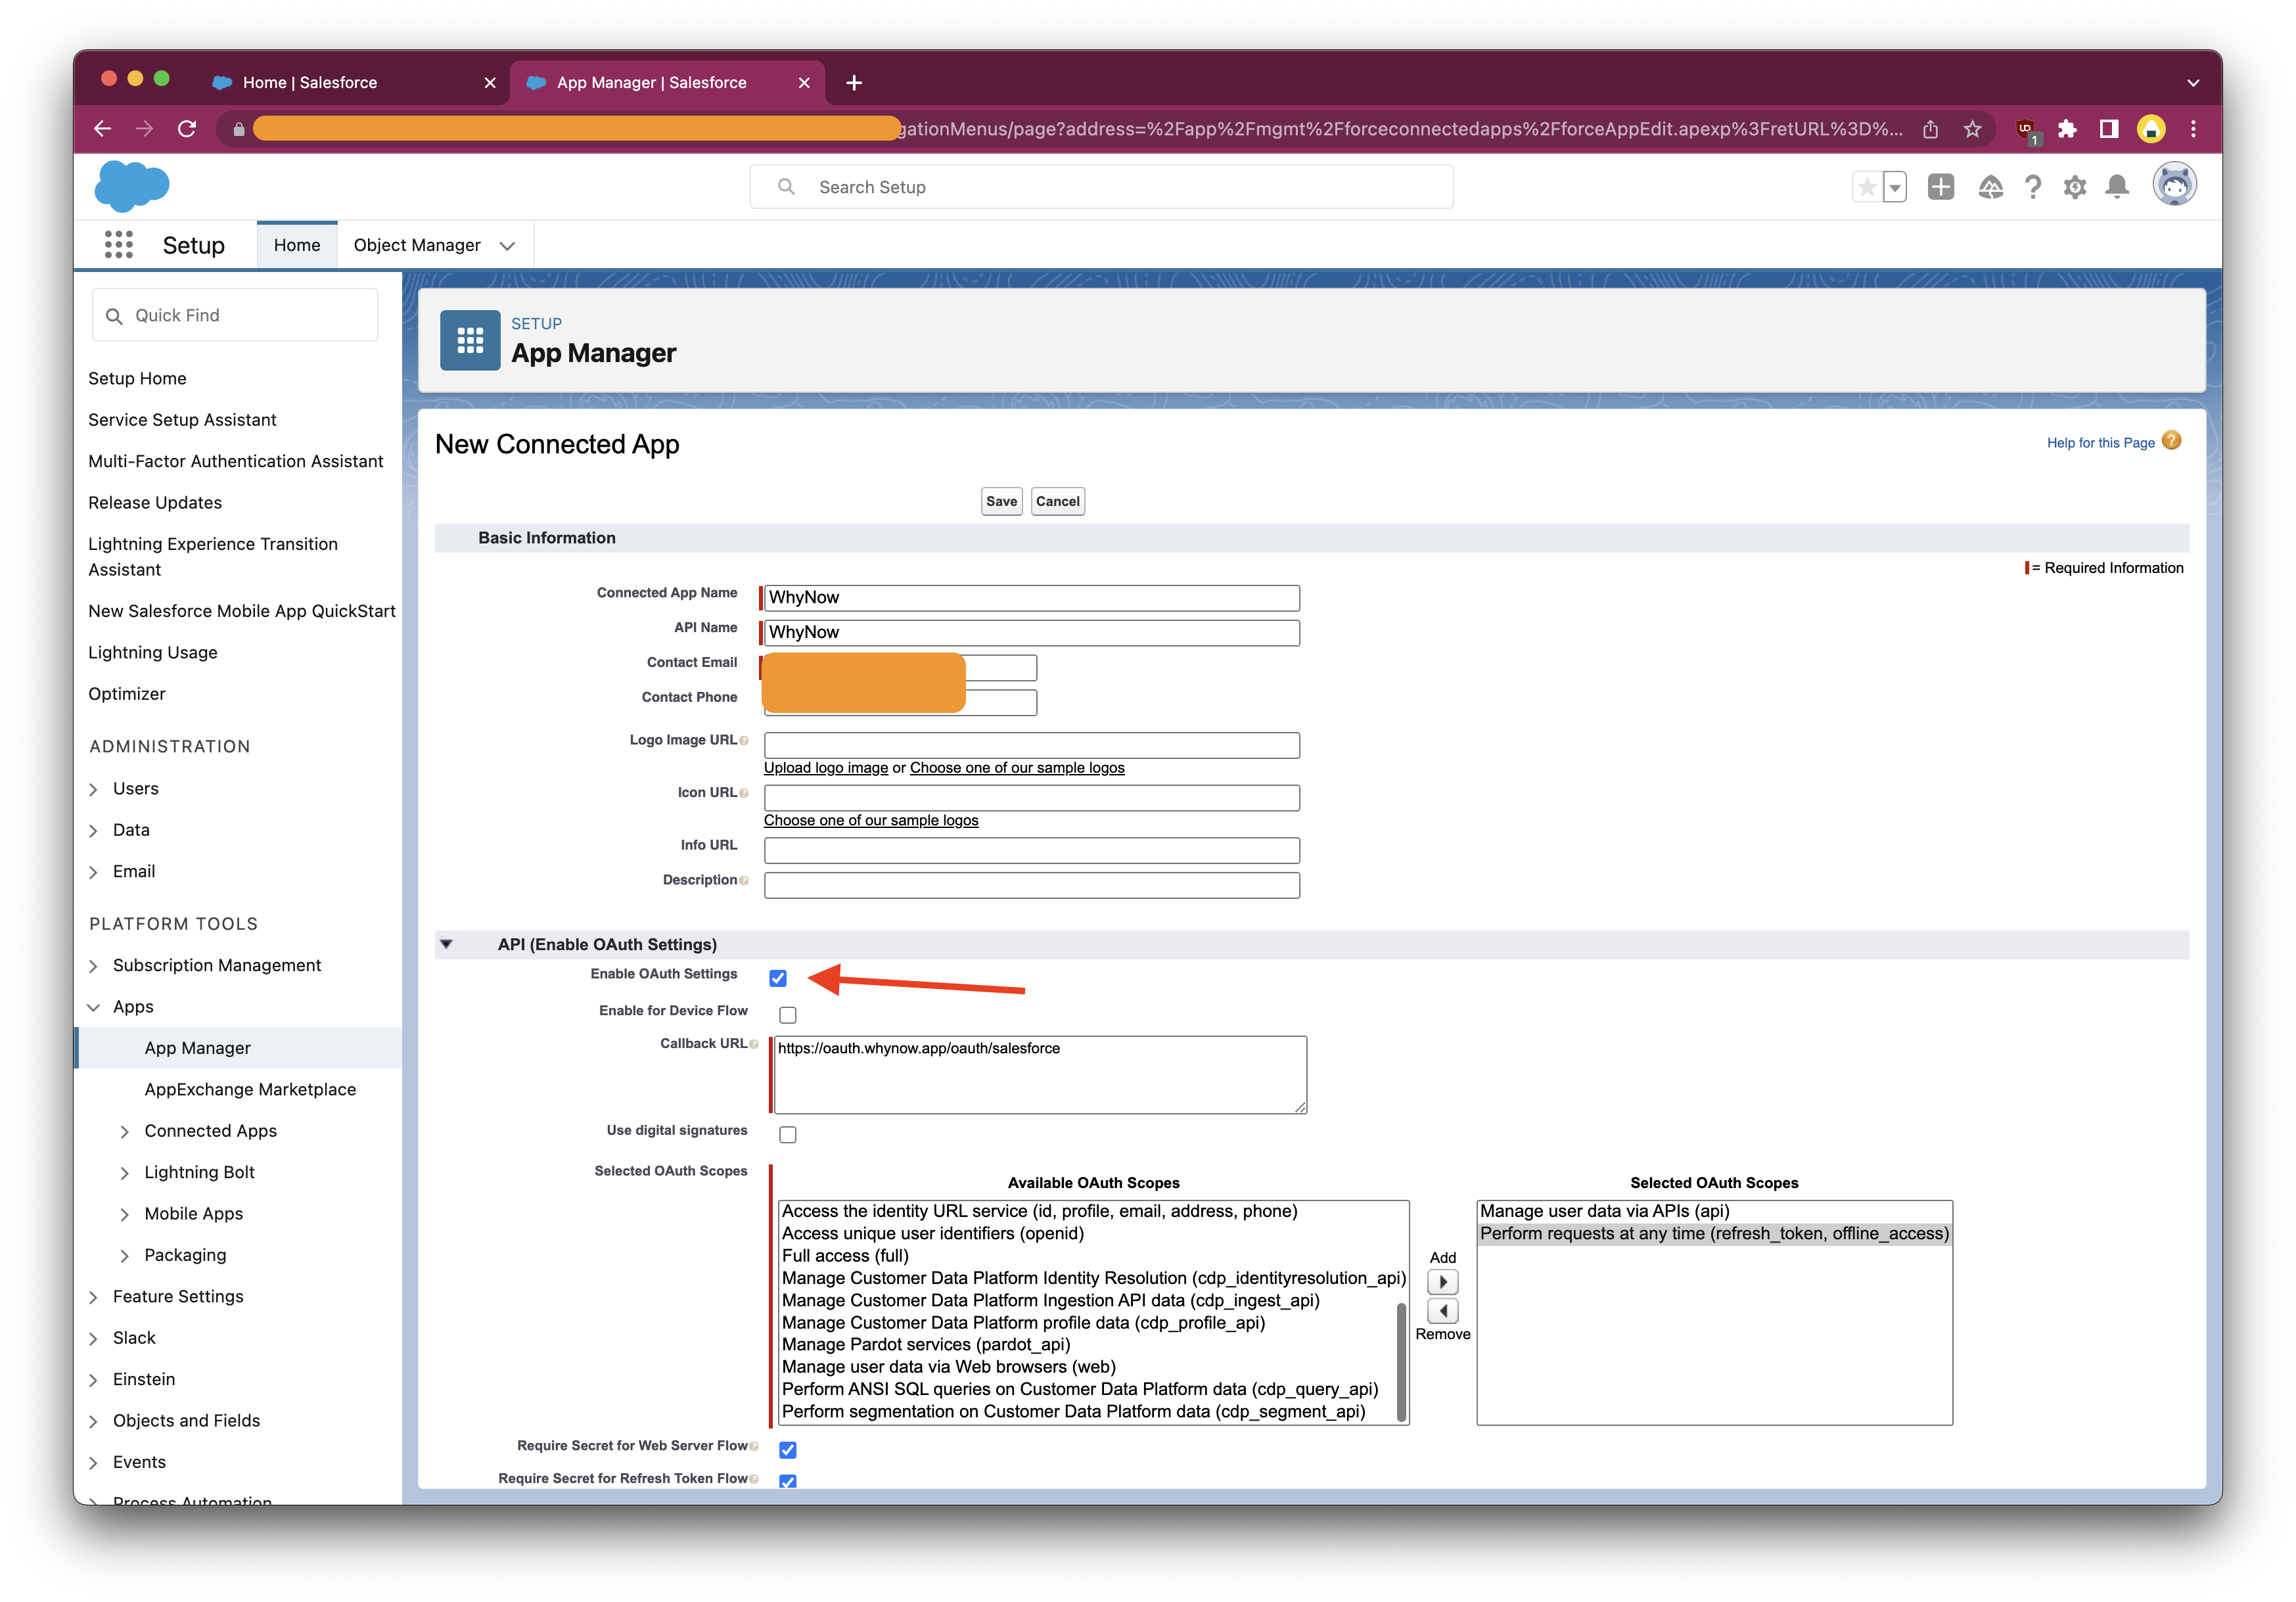The width and height of the screenshot is (2296, 1602).
Task: Click the Help for this Page icon
Action: pyautogui.click(x=2171, y=441)
